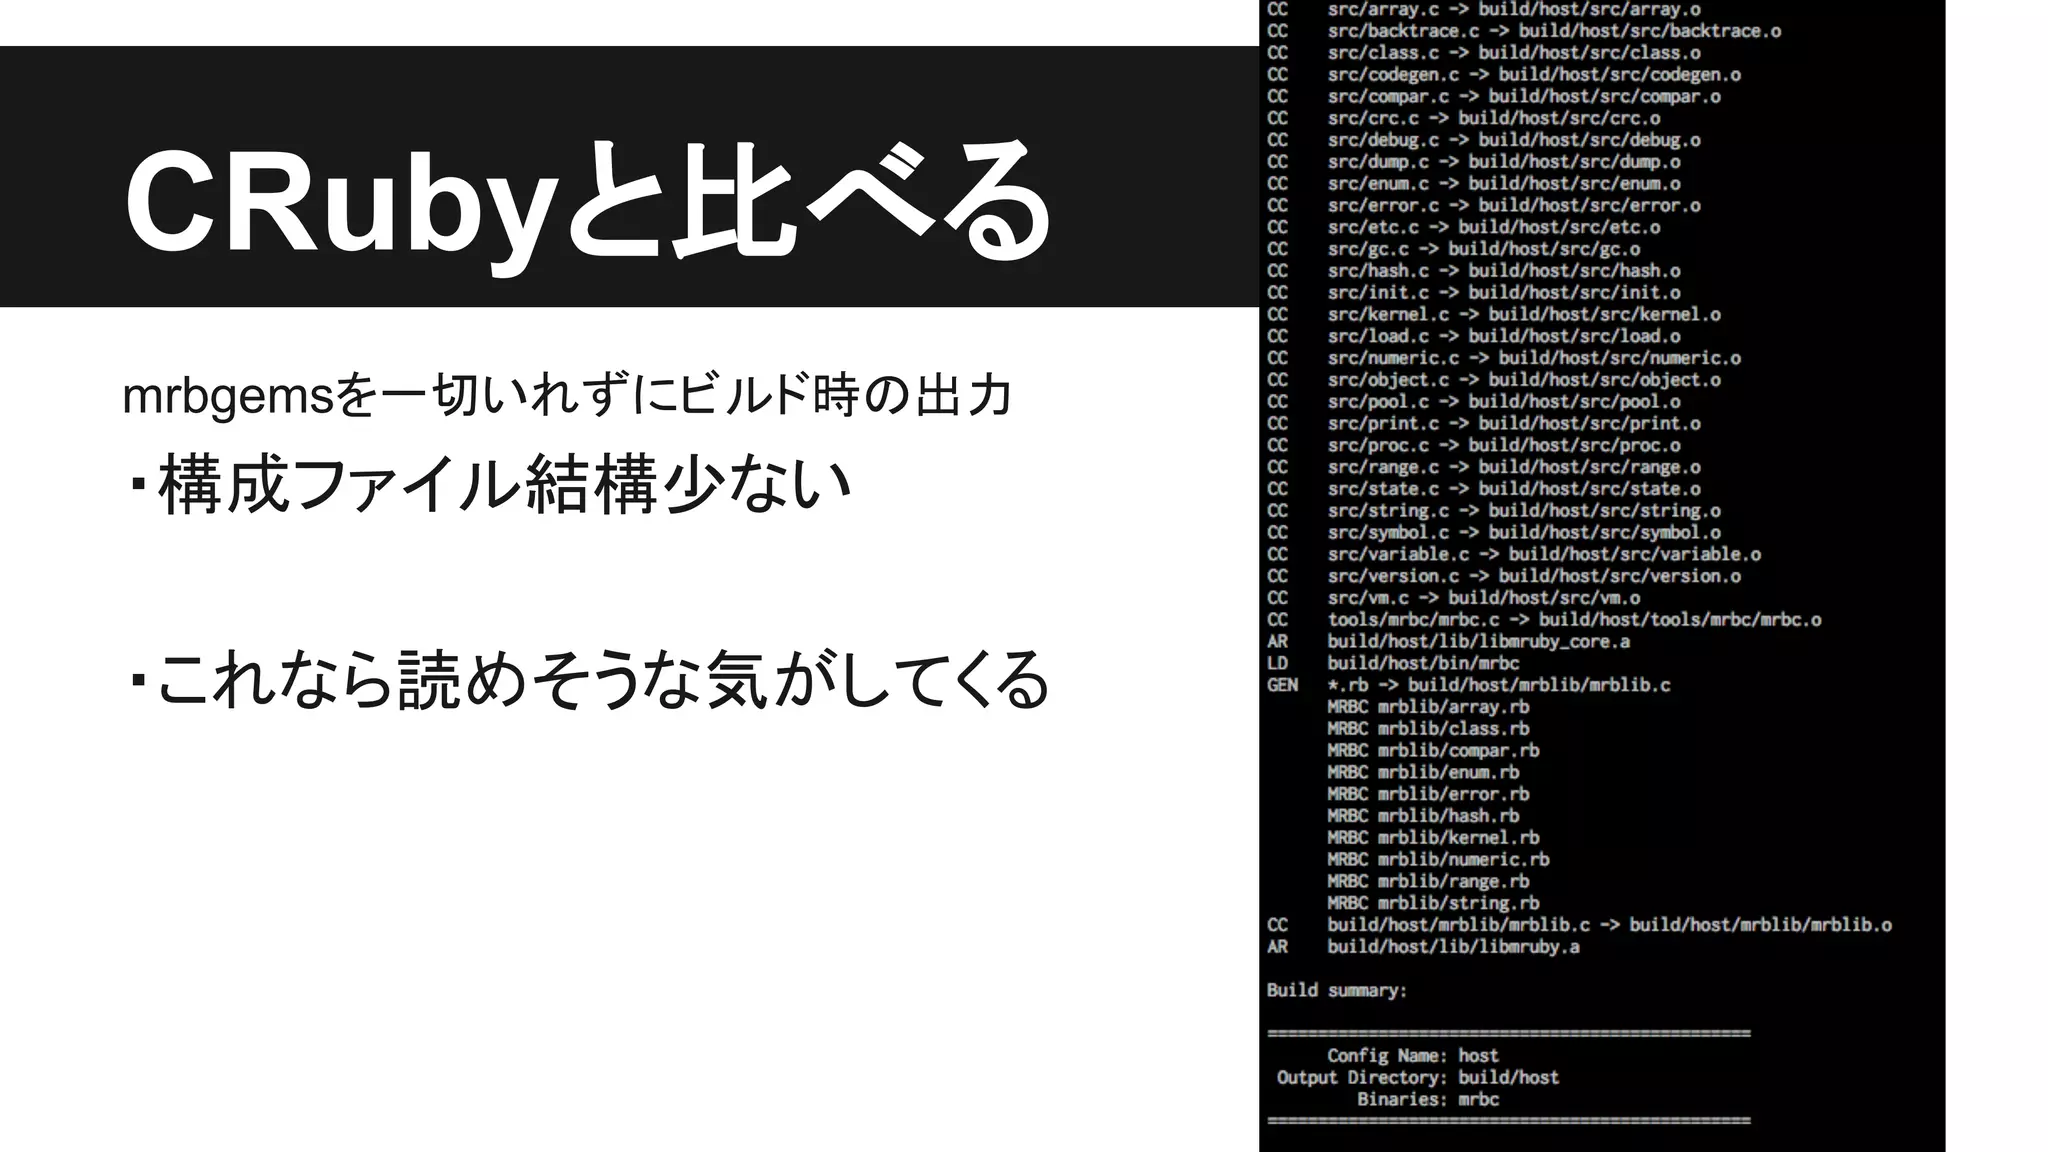The height and width of the screenshot is (1152, 2048).
Task: Click the tools/mrbc/mrbc.c compile line
Action: 1544,620
